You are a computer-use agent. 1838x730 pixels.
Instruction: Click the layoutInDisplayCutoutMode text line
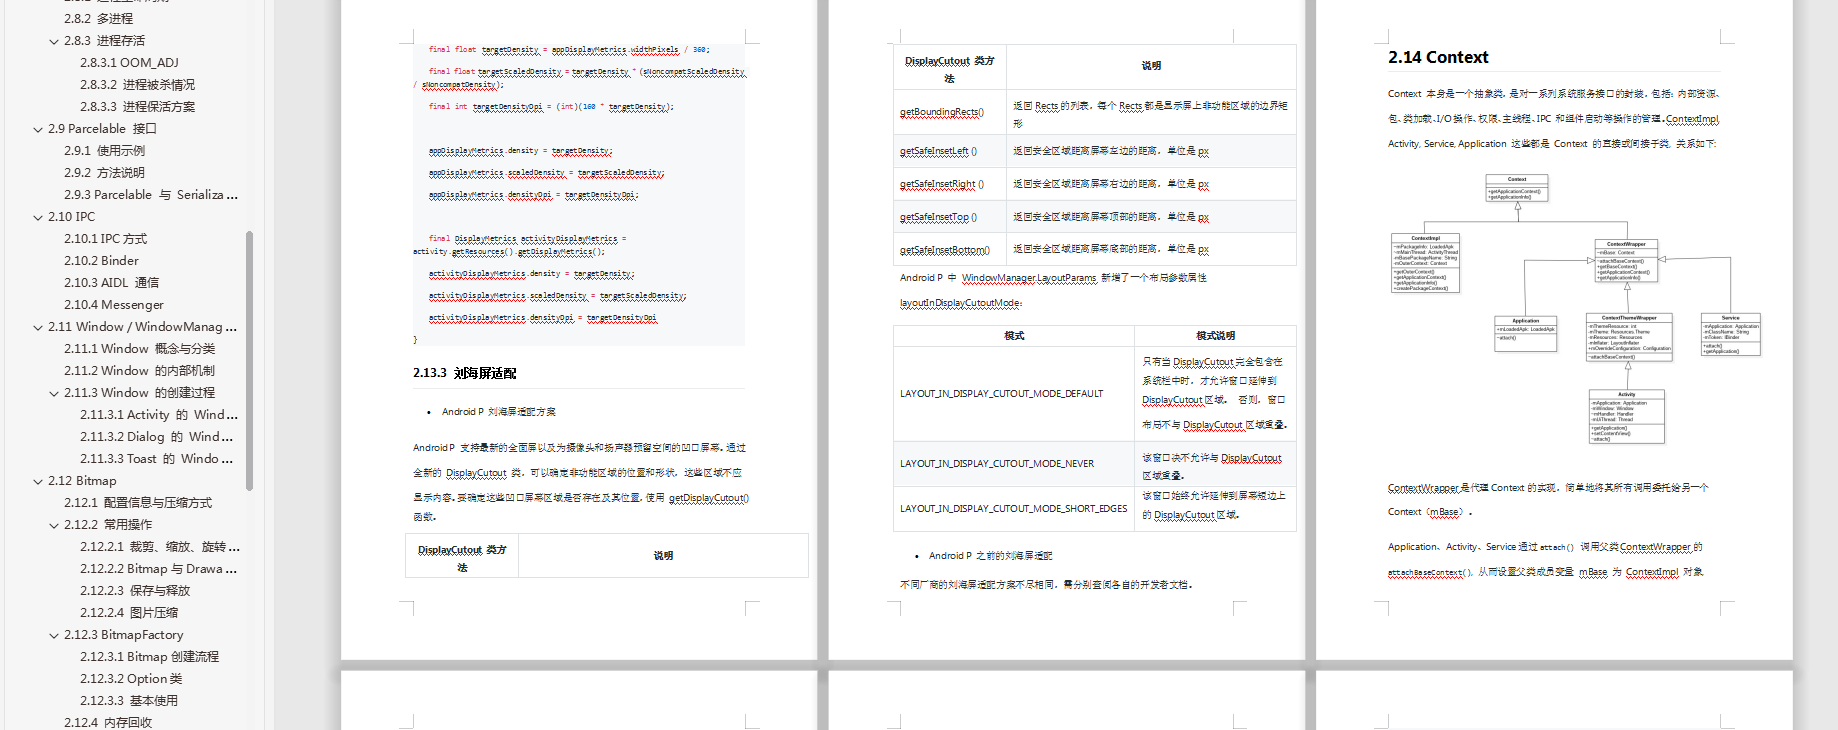click(x=961, y=303)
